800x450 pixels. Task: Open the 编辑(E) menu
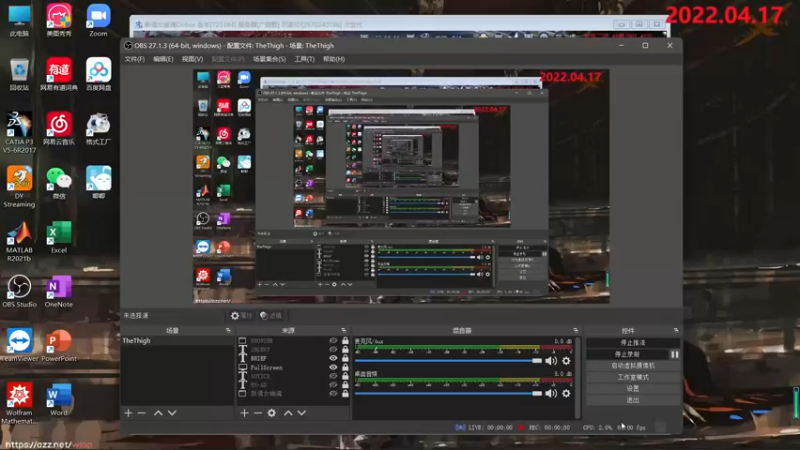click(x=163, y=59)
